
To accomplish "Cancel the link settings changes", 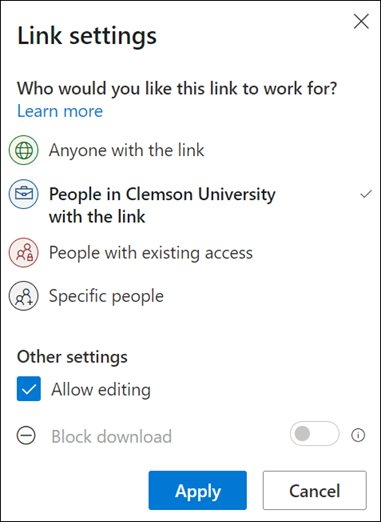I will [x=315, y=490].
